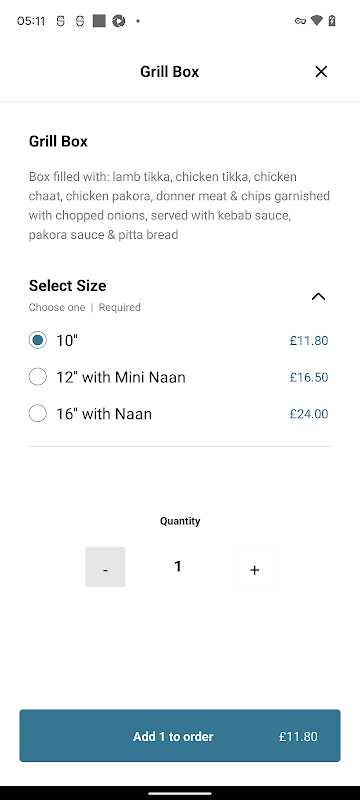The image size is (360, 800).
Task: Tap the Wi-Fi signal icon in status bar
Action: (317, 21)
